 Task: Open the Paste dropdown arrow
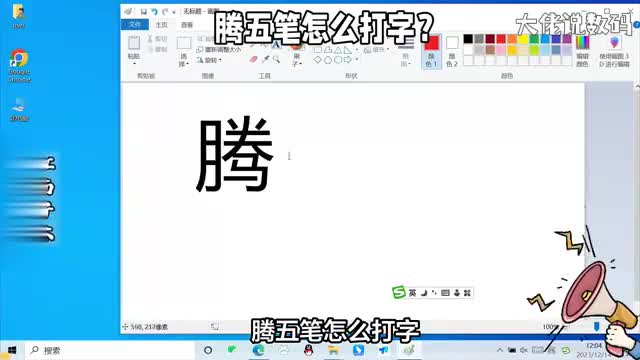[x=134, y=63]
